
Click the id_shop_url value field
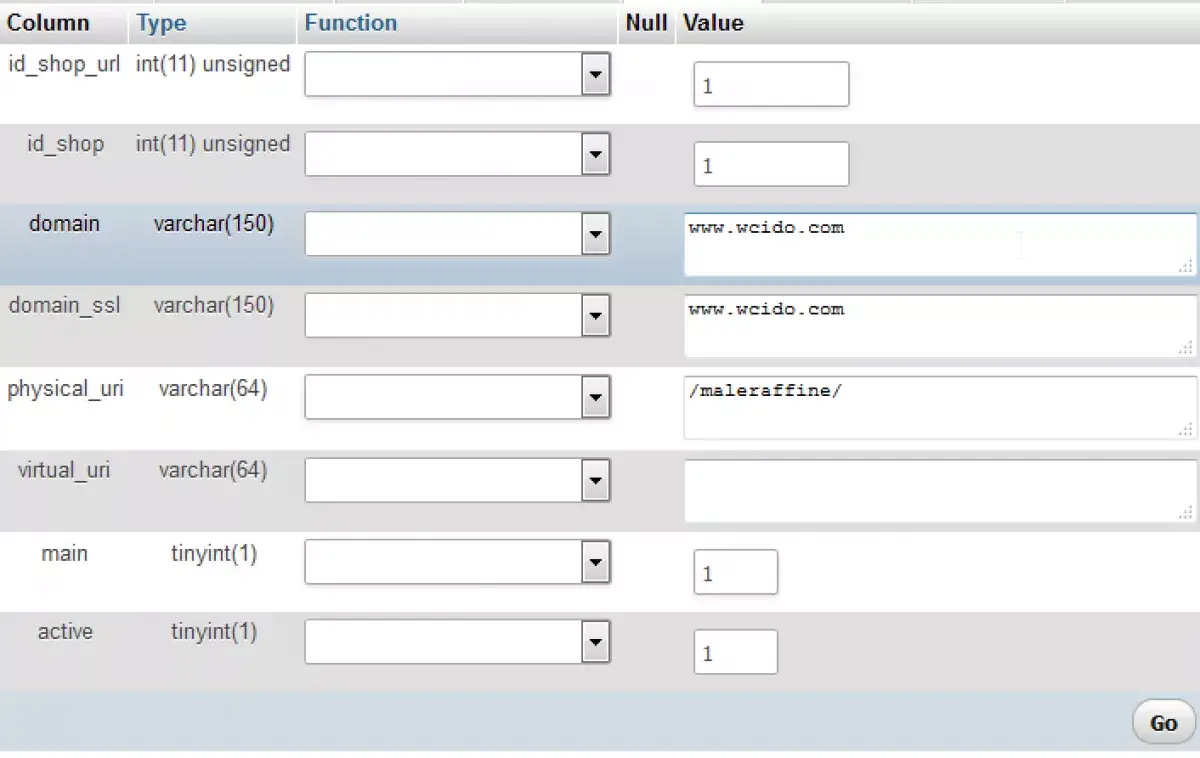click(771, 85)
